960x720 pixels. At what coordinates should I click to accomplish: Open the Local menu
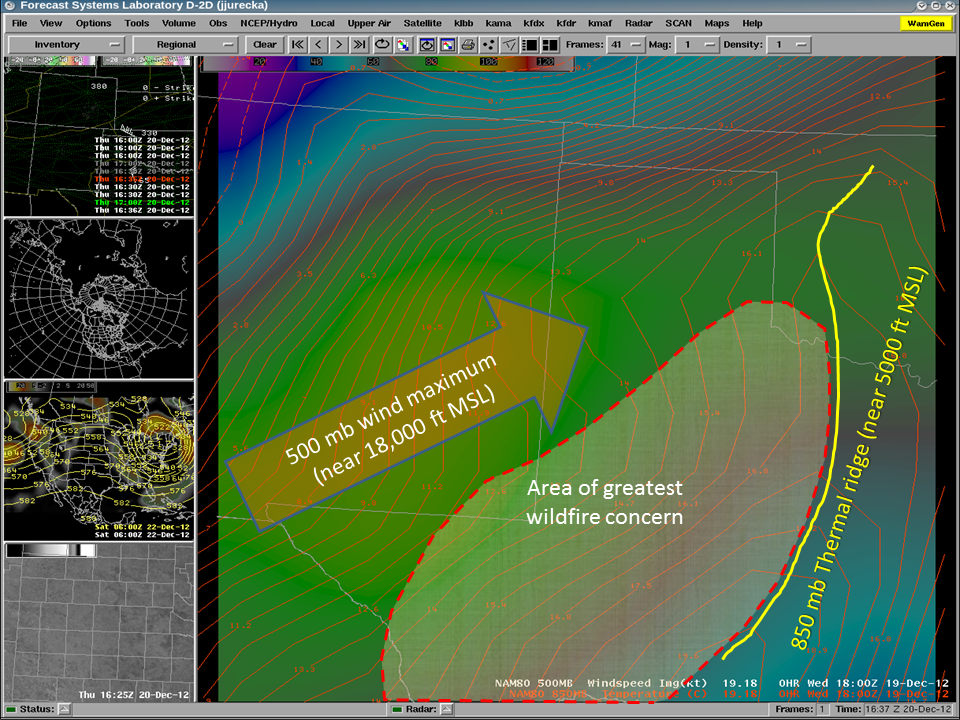pyautogui.click(x=322, y=23)
